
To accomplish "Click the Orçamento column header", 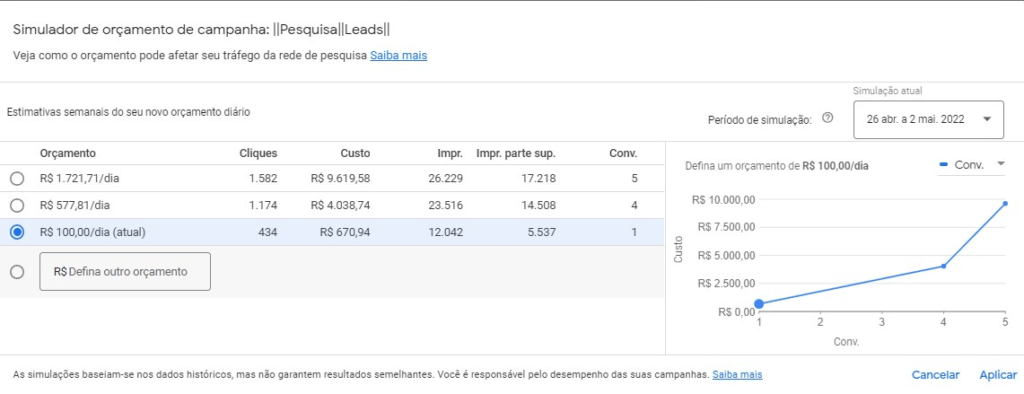I will tap(68, 154).
